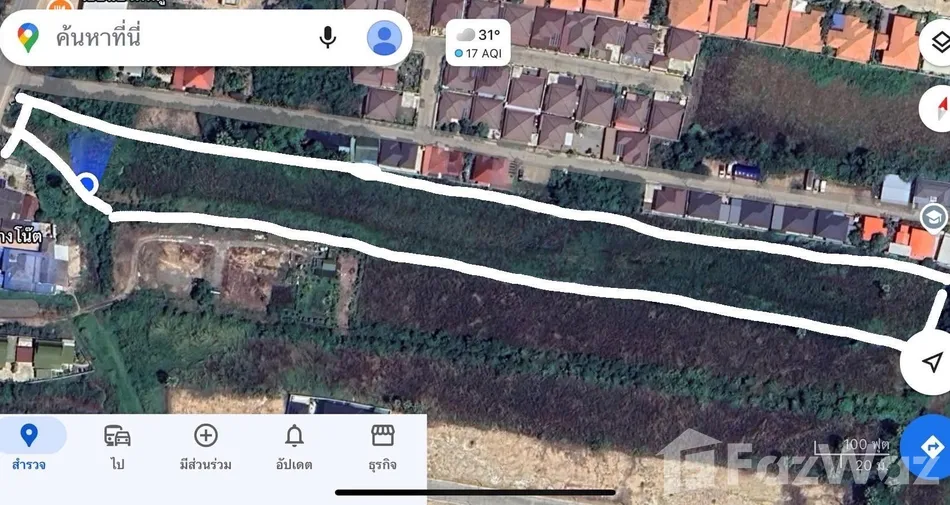The height and width of the screenshot is (505, 950).
Task: Tap the compass to reset north
Action: 939,109
